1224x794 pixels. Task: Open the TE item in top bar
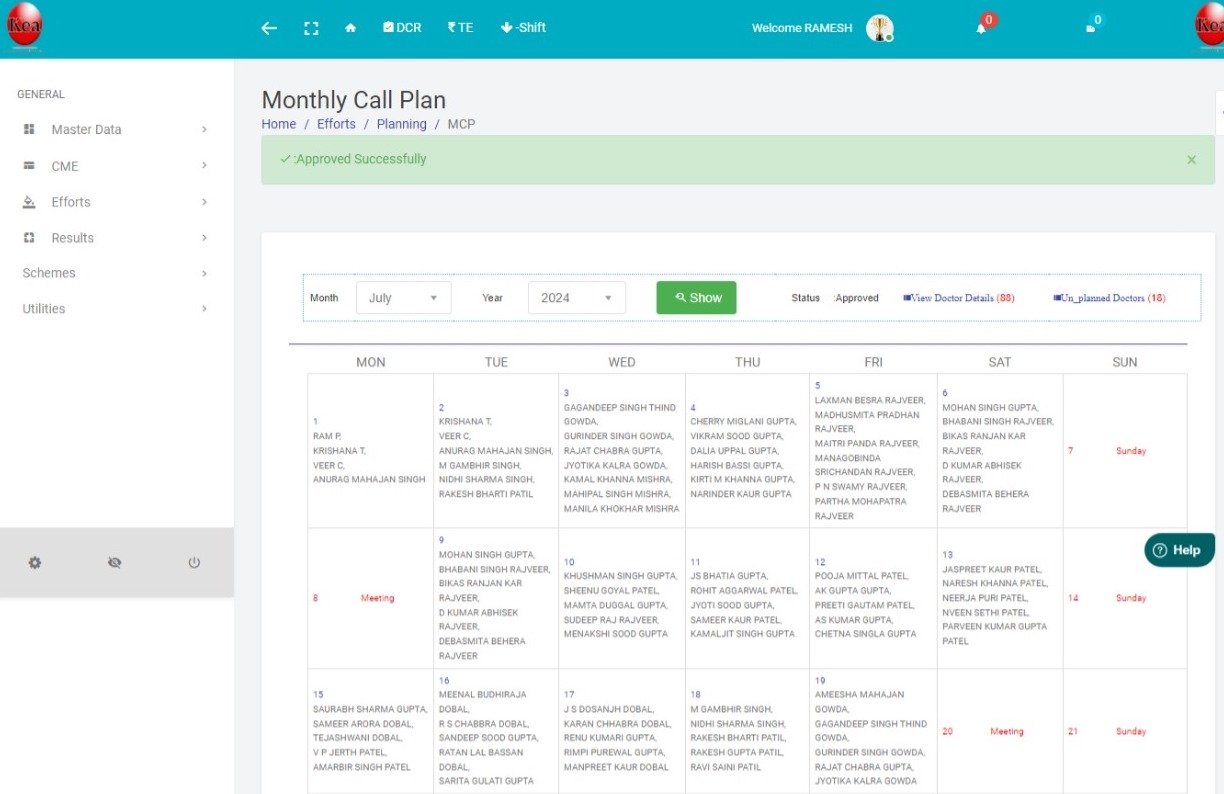click(x=460, y=28)
